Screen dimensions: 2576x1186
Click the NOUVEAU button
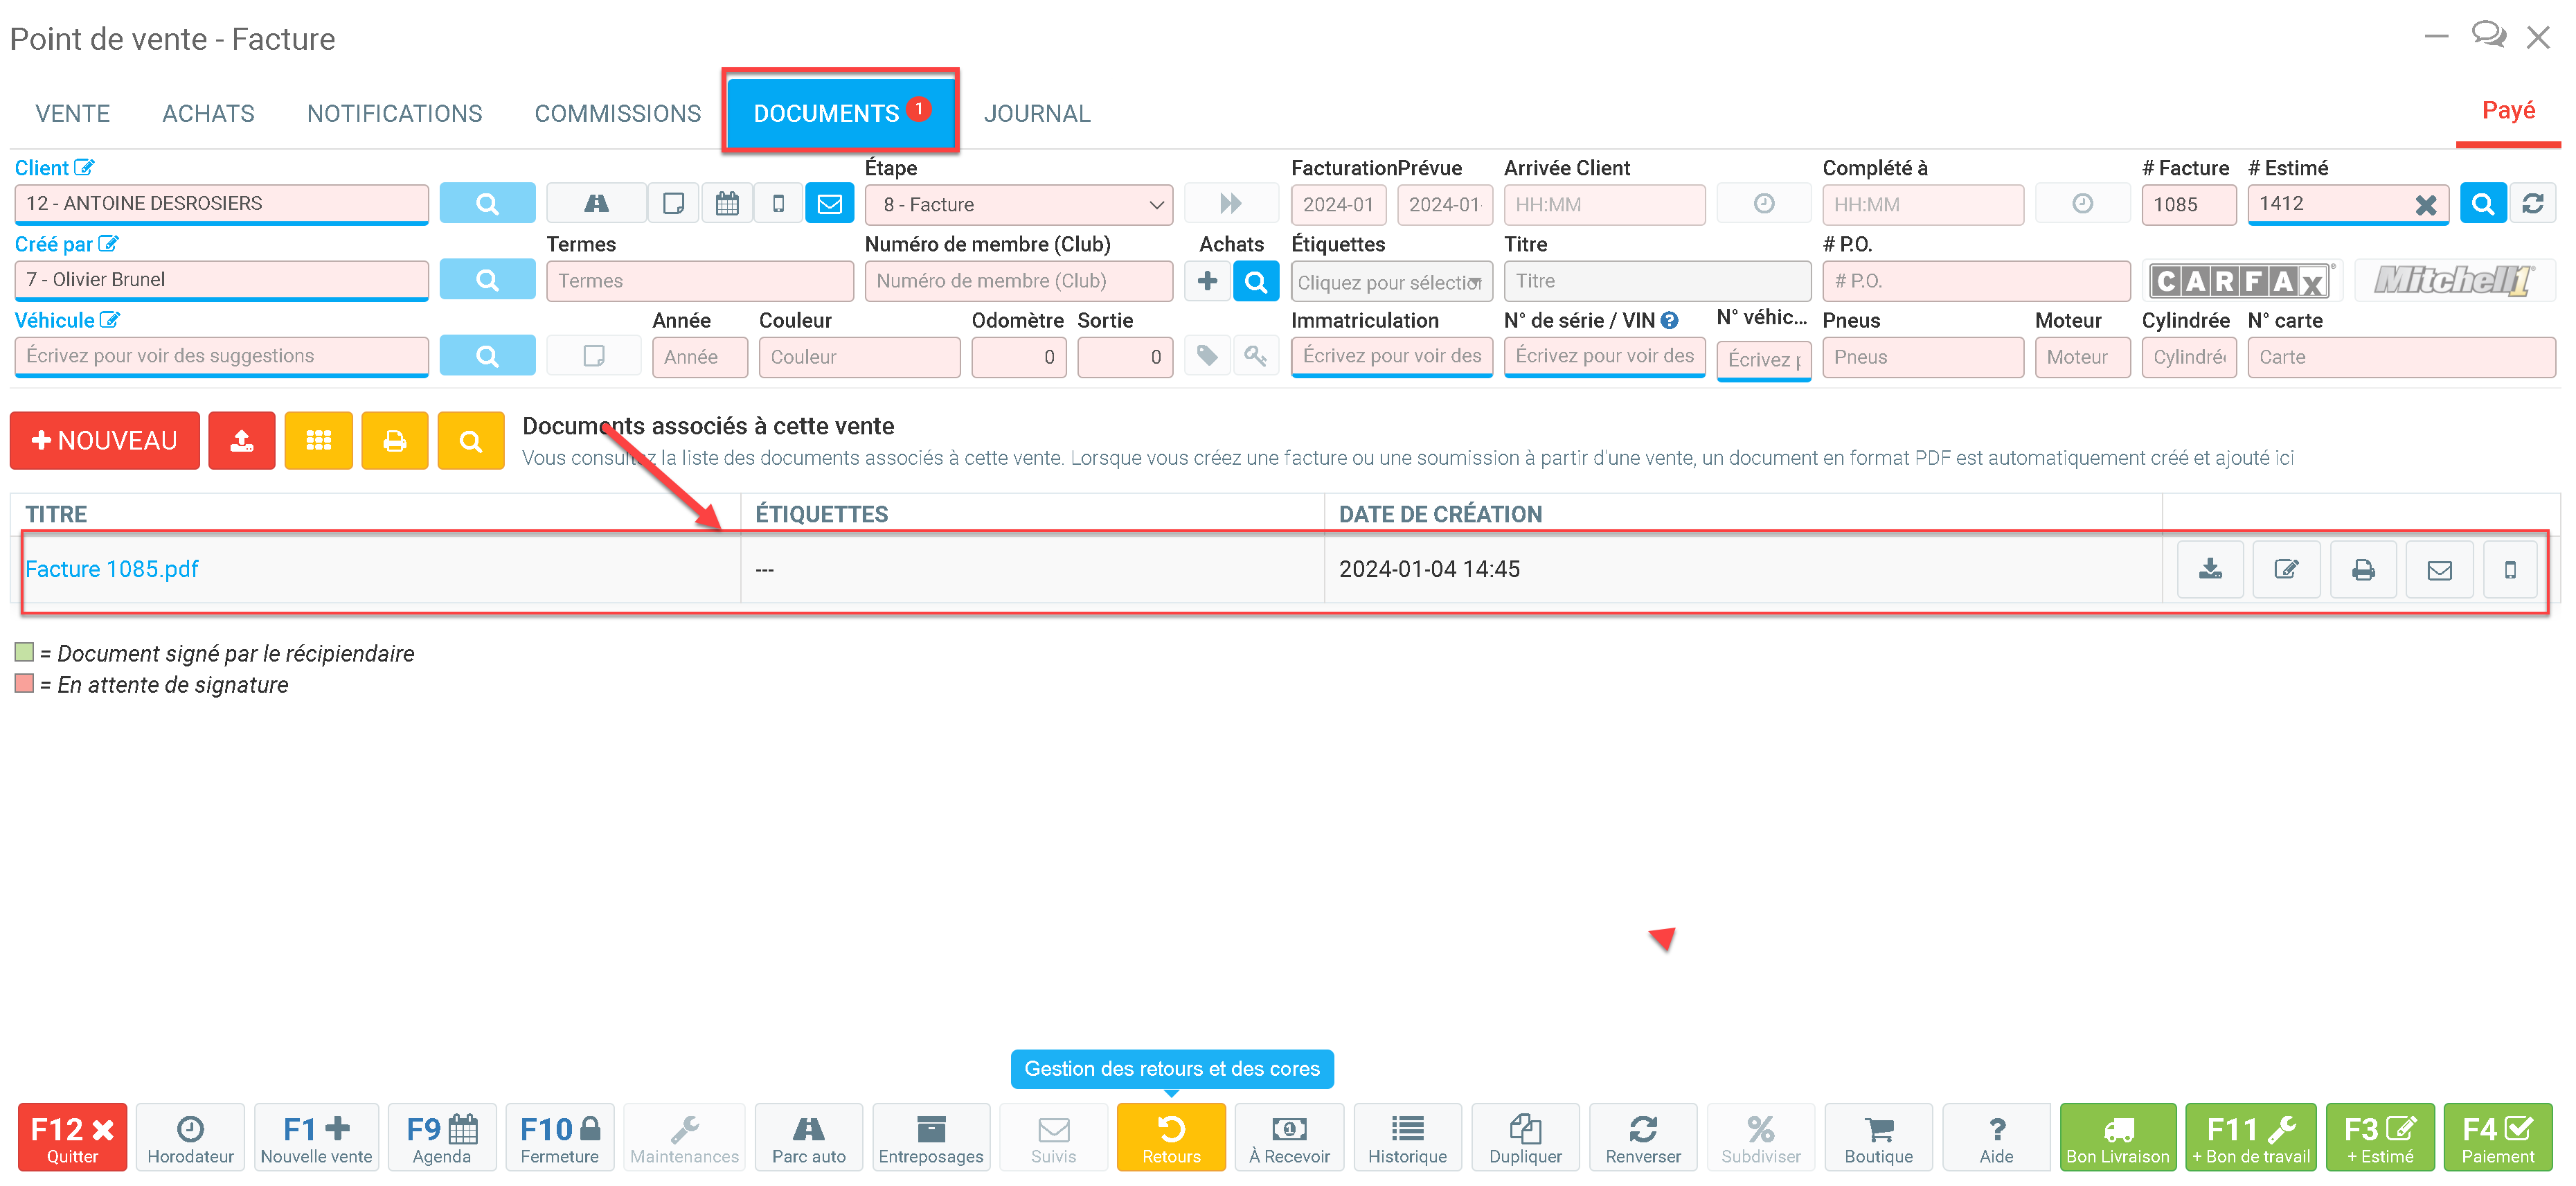(x=104, y=441)
